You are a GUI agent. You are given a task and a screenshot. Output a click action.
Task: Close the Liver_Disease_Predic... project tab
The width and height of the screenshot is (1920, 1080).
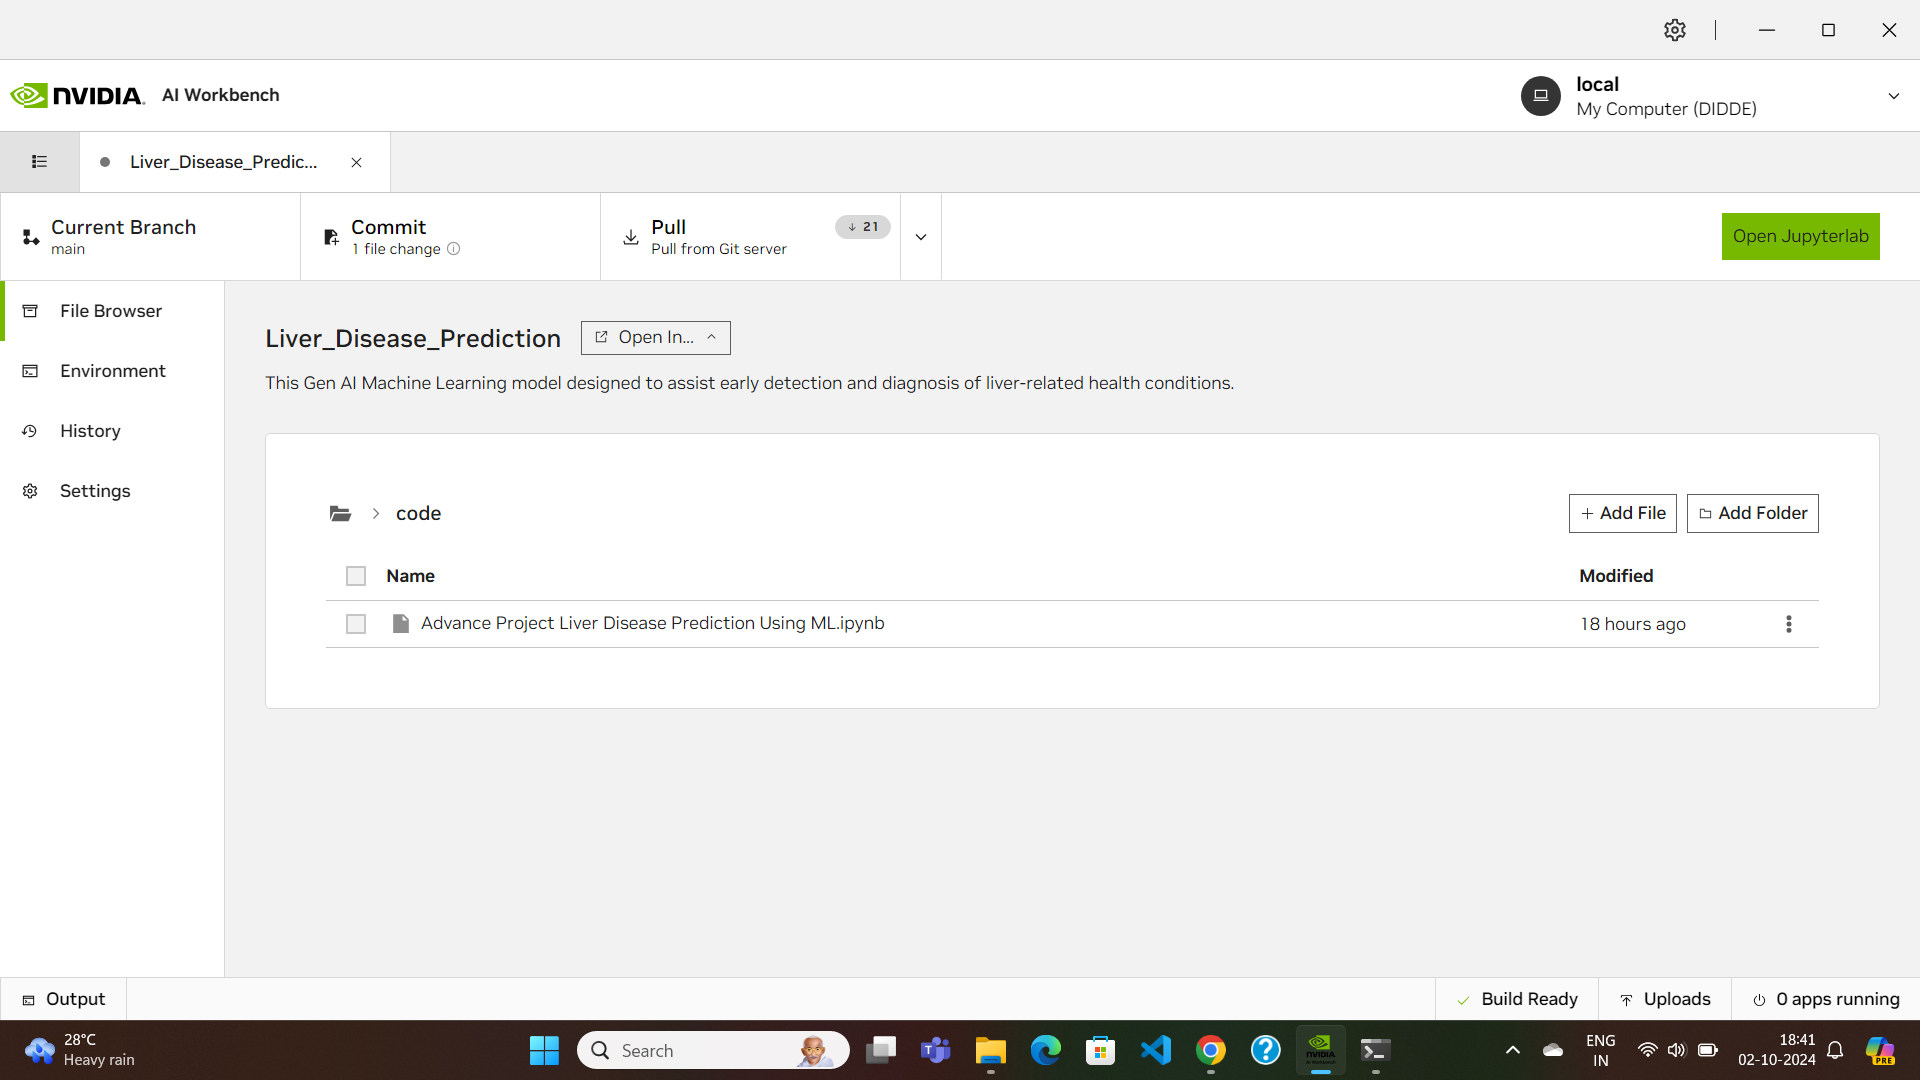(x=356, y=163)
